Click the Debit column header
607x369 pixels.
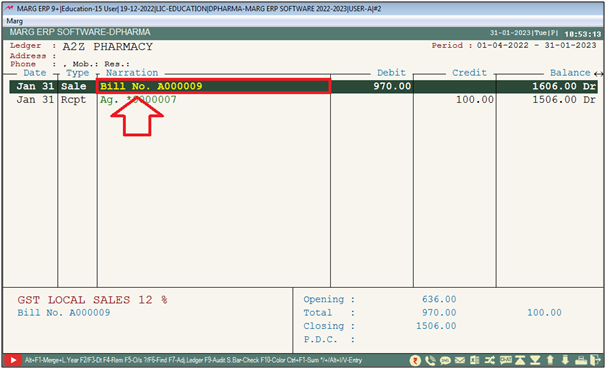pyautogui.click(x=391, y=73)
